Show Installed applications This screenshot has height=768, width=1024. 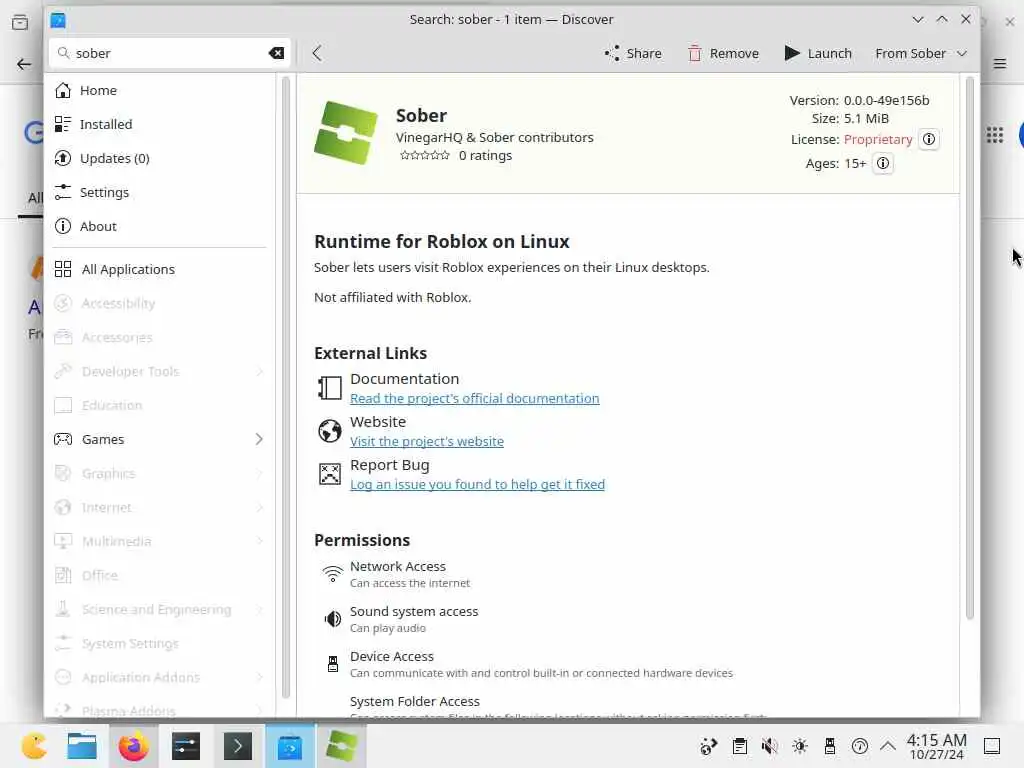click(x=159, y=124)
